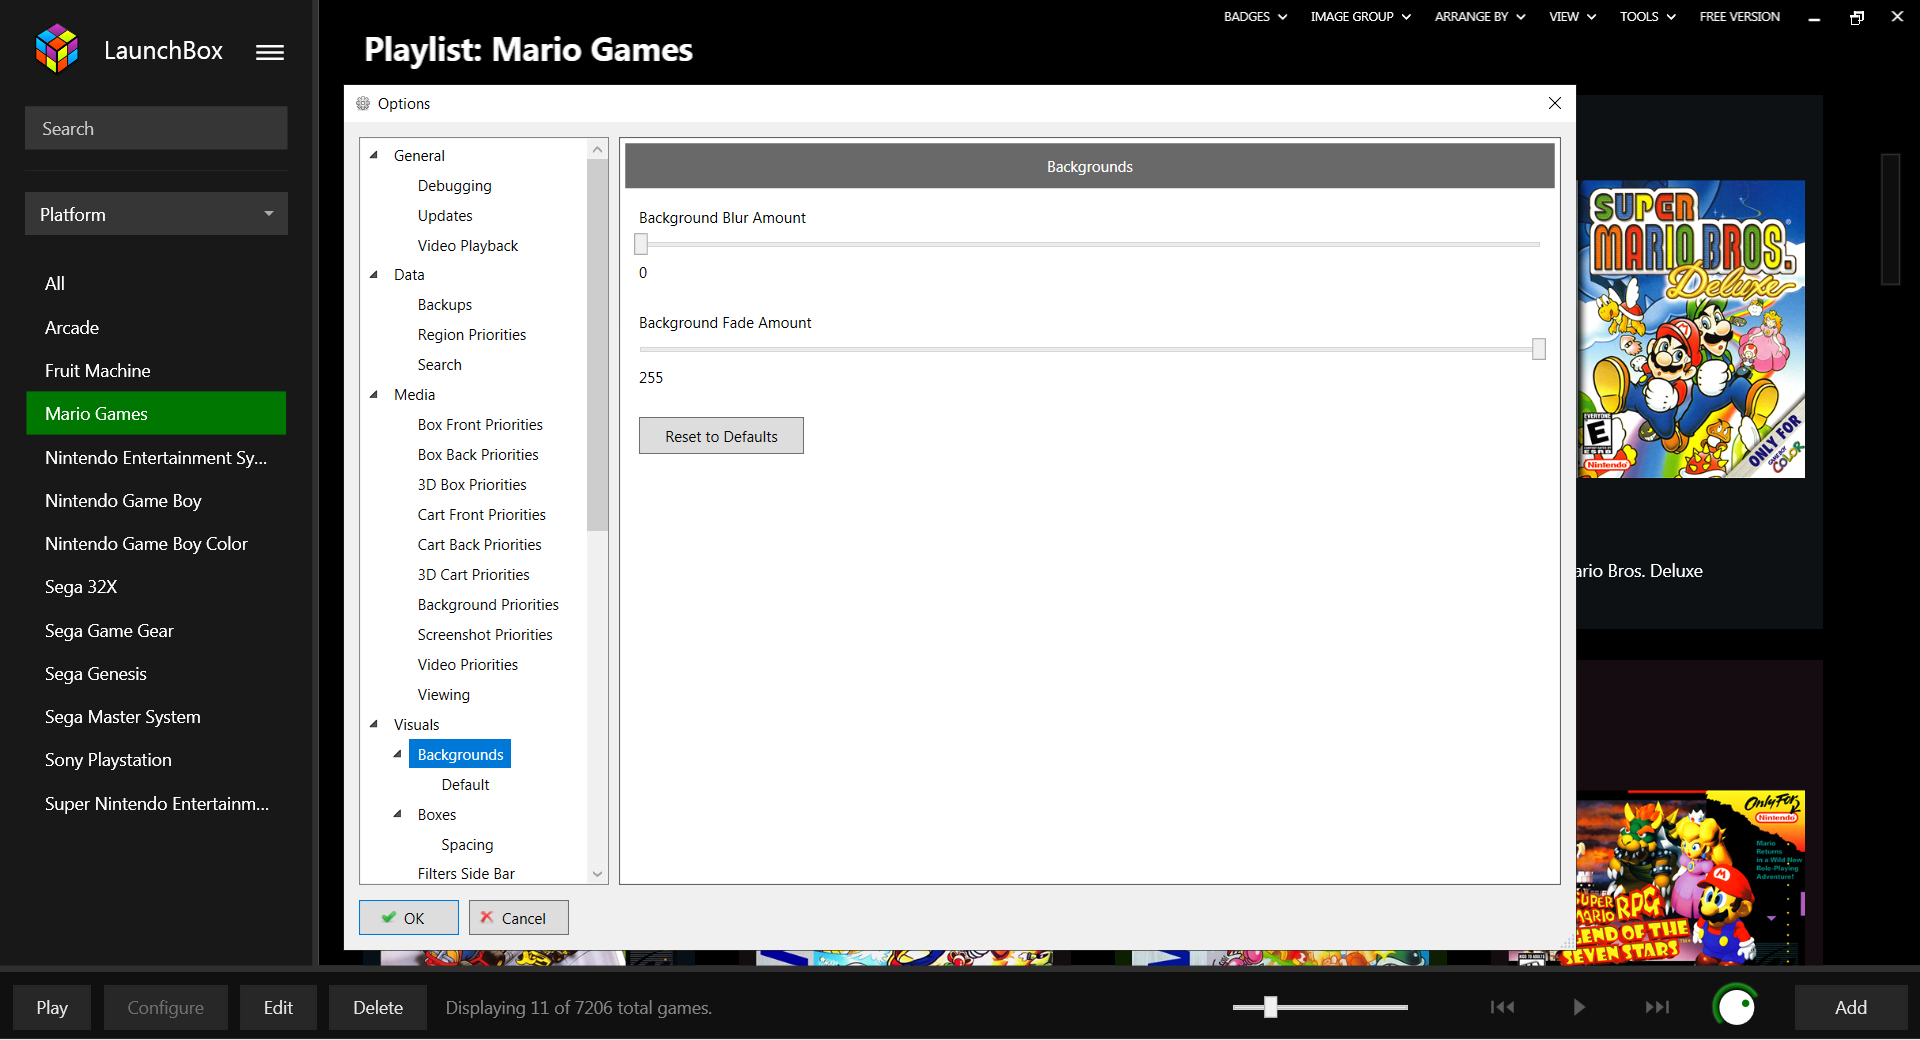Click the FREE VERSION label
The height and width of the screenshot is (1040, 1920).
point(1739,16)
